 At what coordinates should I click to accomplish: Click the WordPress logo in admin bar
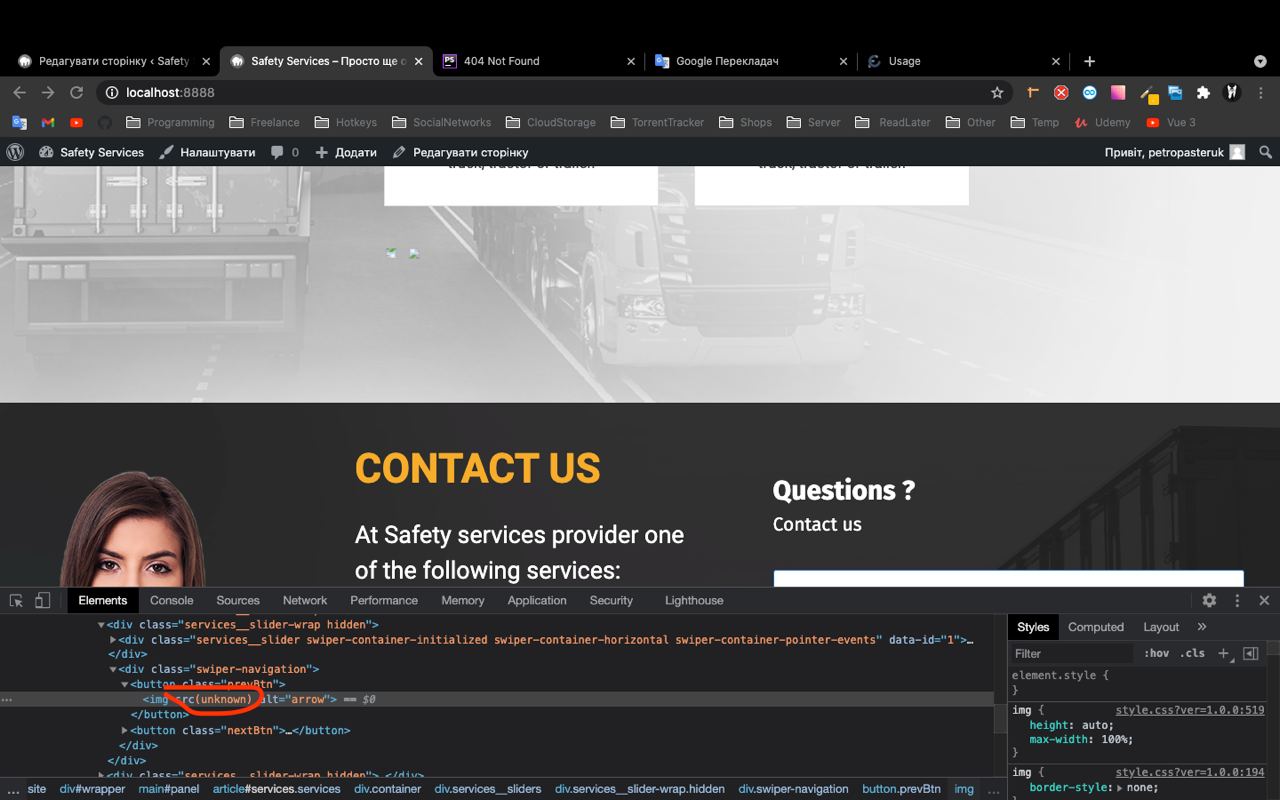coord(15,152)
